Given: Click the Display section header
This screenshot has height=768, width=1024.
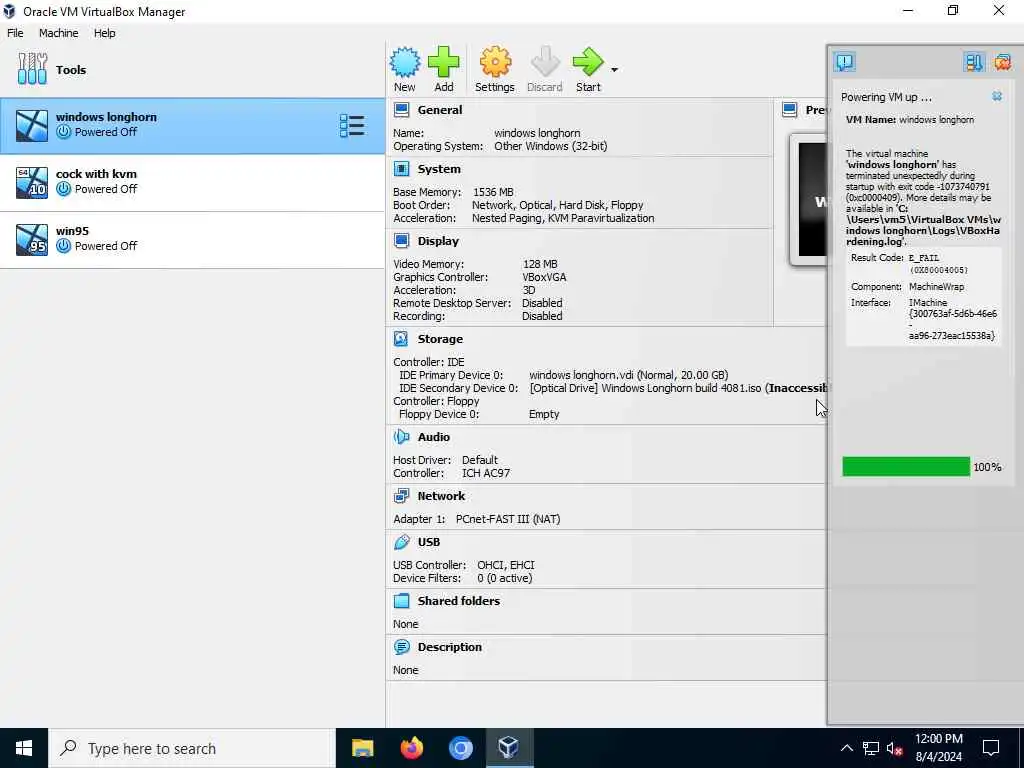Looking at the screenshot, I should (438, 240).
